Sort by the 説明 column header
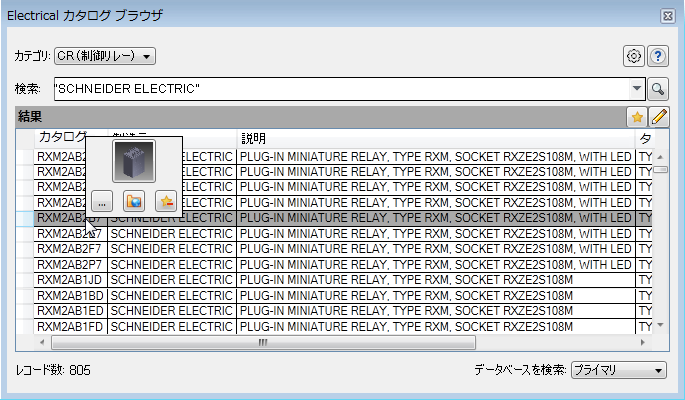The image size is (685, 400). click(x=436, y=138)
